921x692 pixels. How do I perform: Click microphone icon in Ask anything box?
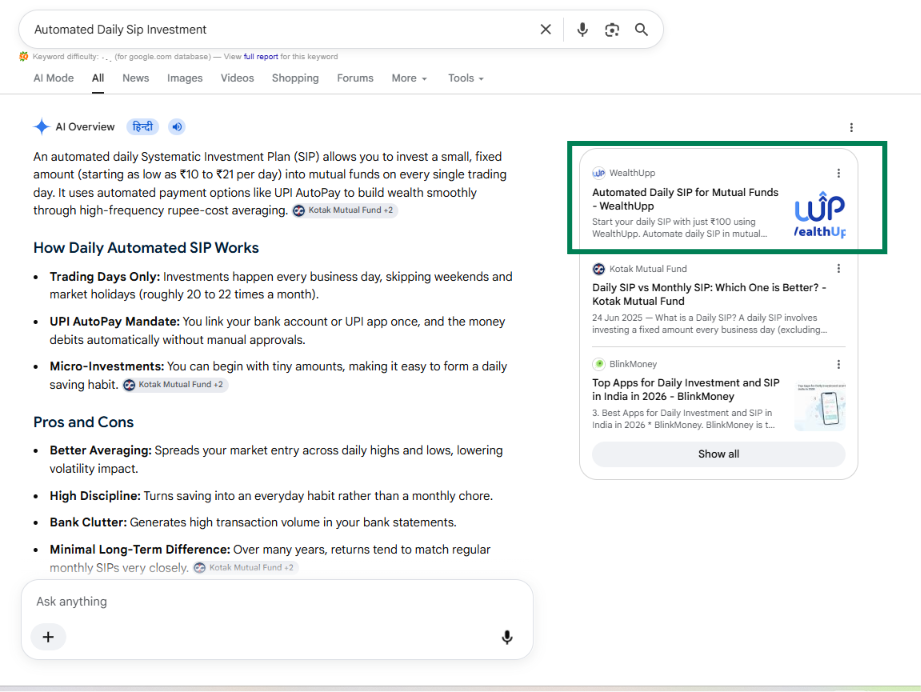[x=507, y=637]
